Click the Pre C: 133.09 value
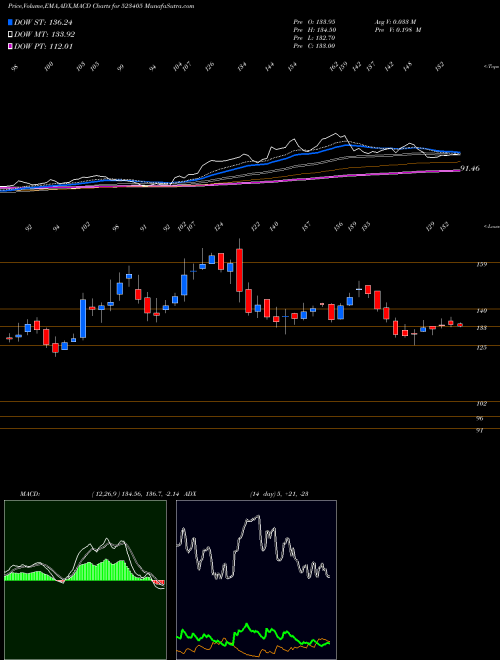Image resolution: width=500 pixels, height=660 pixels. tap(314, 46)
